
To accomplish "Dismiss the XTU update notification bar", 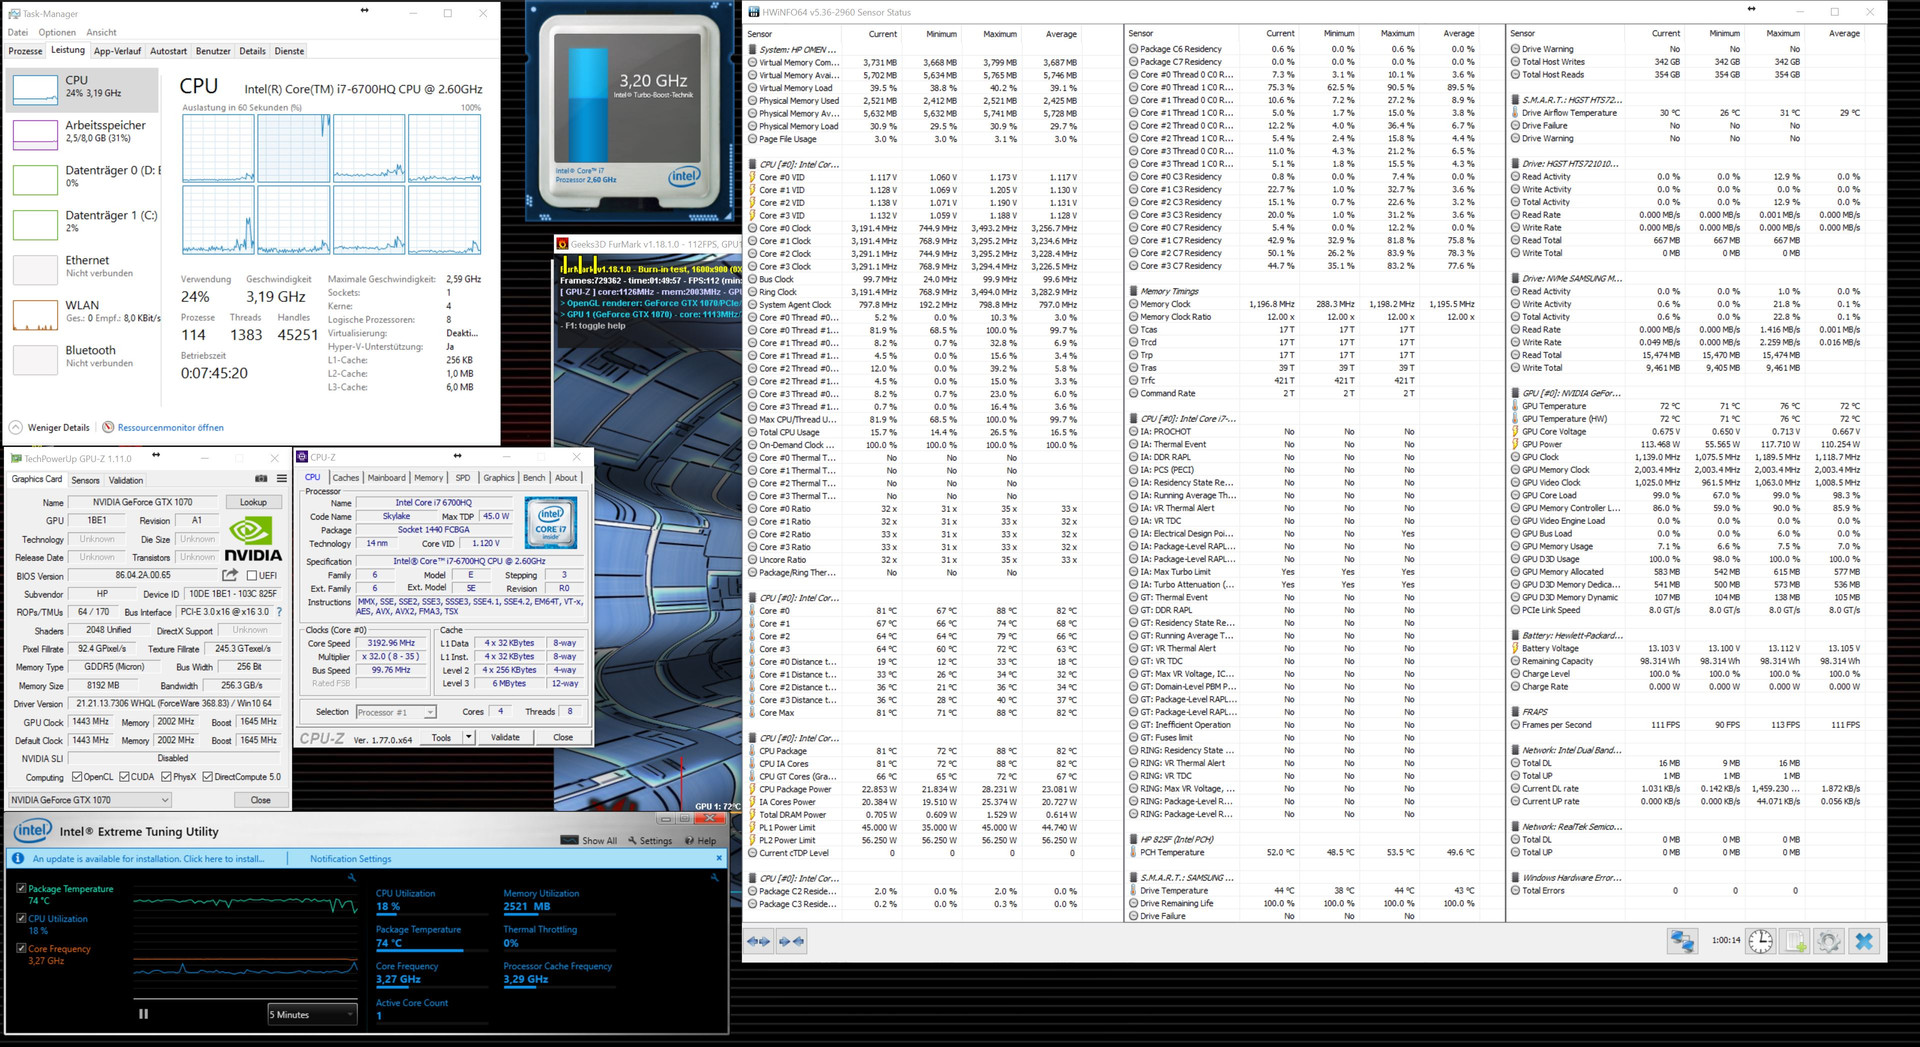I will pyautogui.click(x=717, y=858).
